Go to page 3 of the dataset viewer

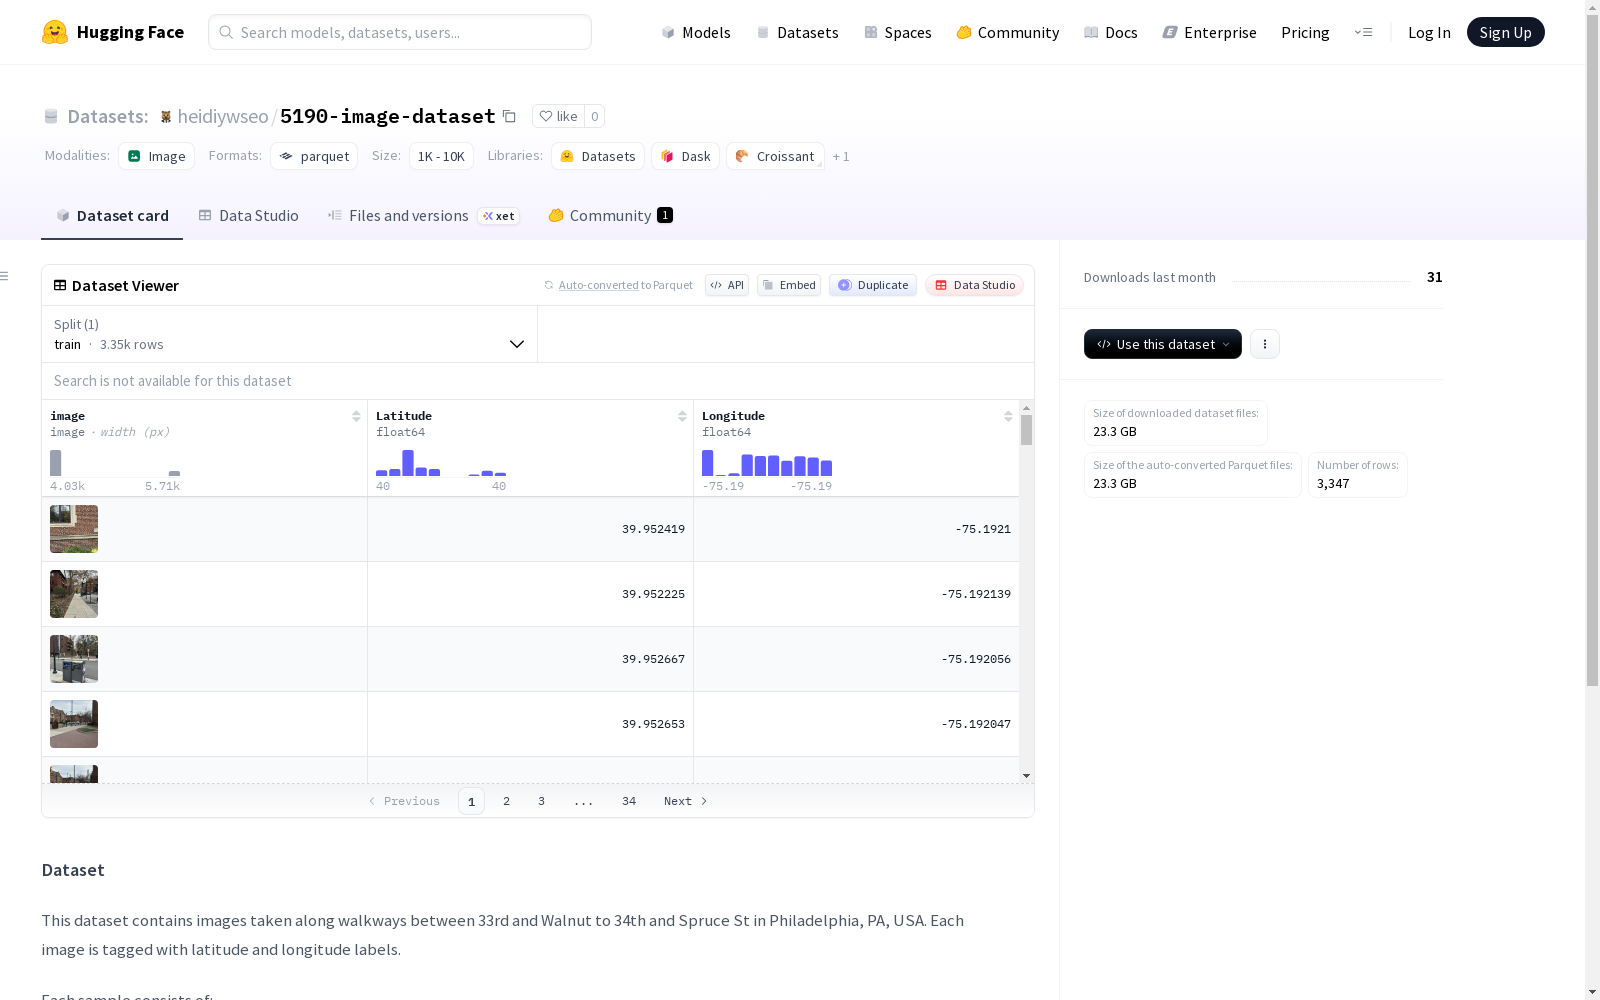542,801
